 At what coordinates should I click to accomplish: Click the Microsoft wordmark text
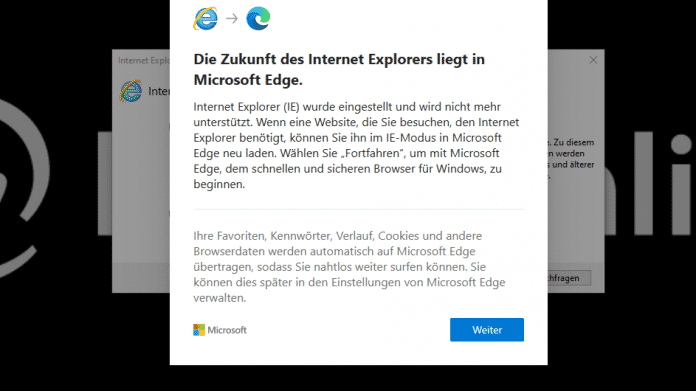pos(227,330)
